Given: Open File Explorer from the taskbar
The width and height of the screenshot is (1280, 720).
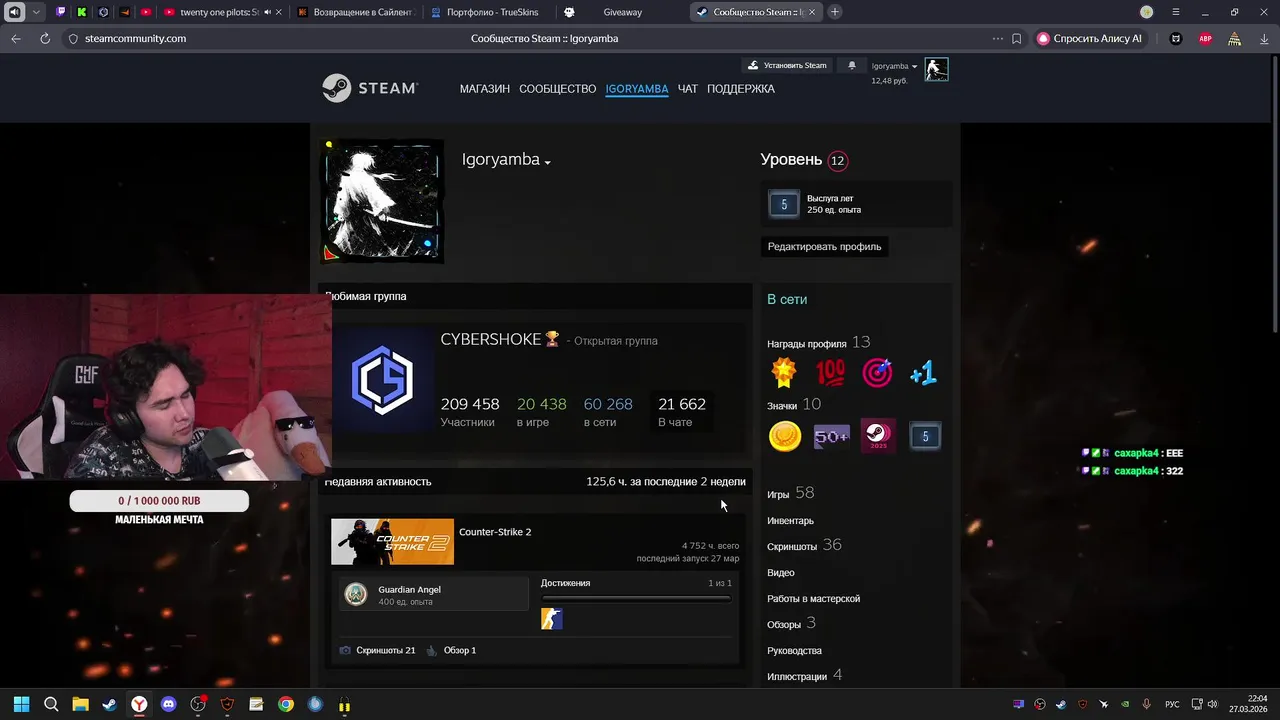Looking at the screenshot, I should [80, 704].
